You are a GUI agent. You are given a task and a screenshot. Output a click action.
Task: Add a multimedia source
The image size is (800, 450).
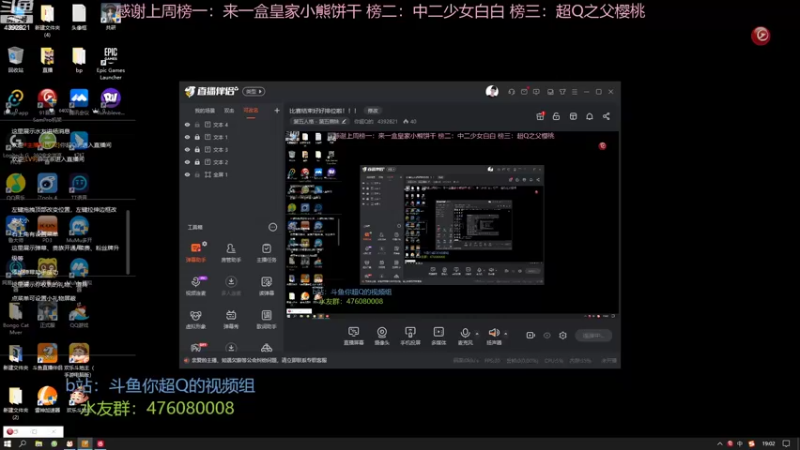tap(439, 336)
